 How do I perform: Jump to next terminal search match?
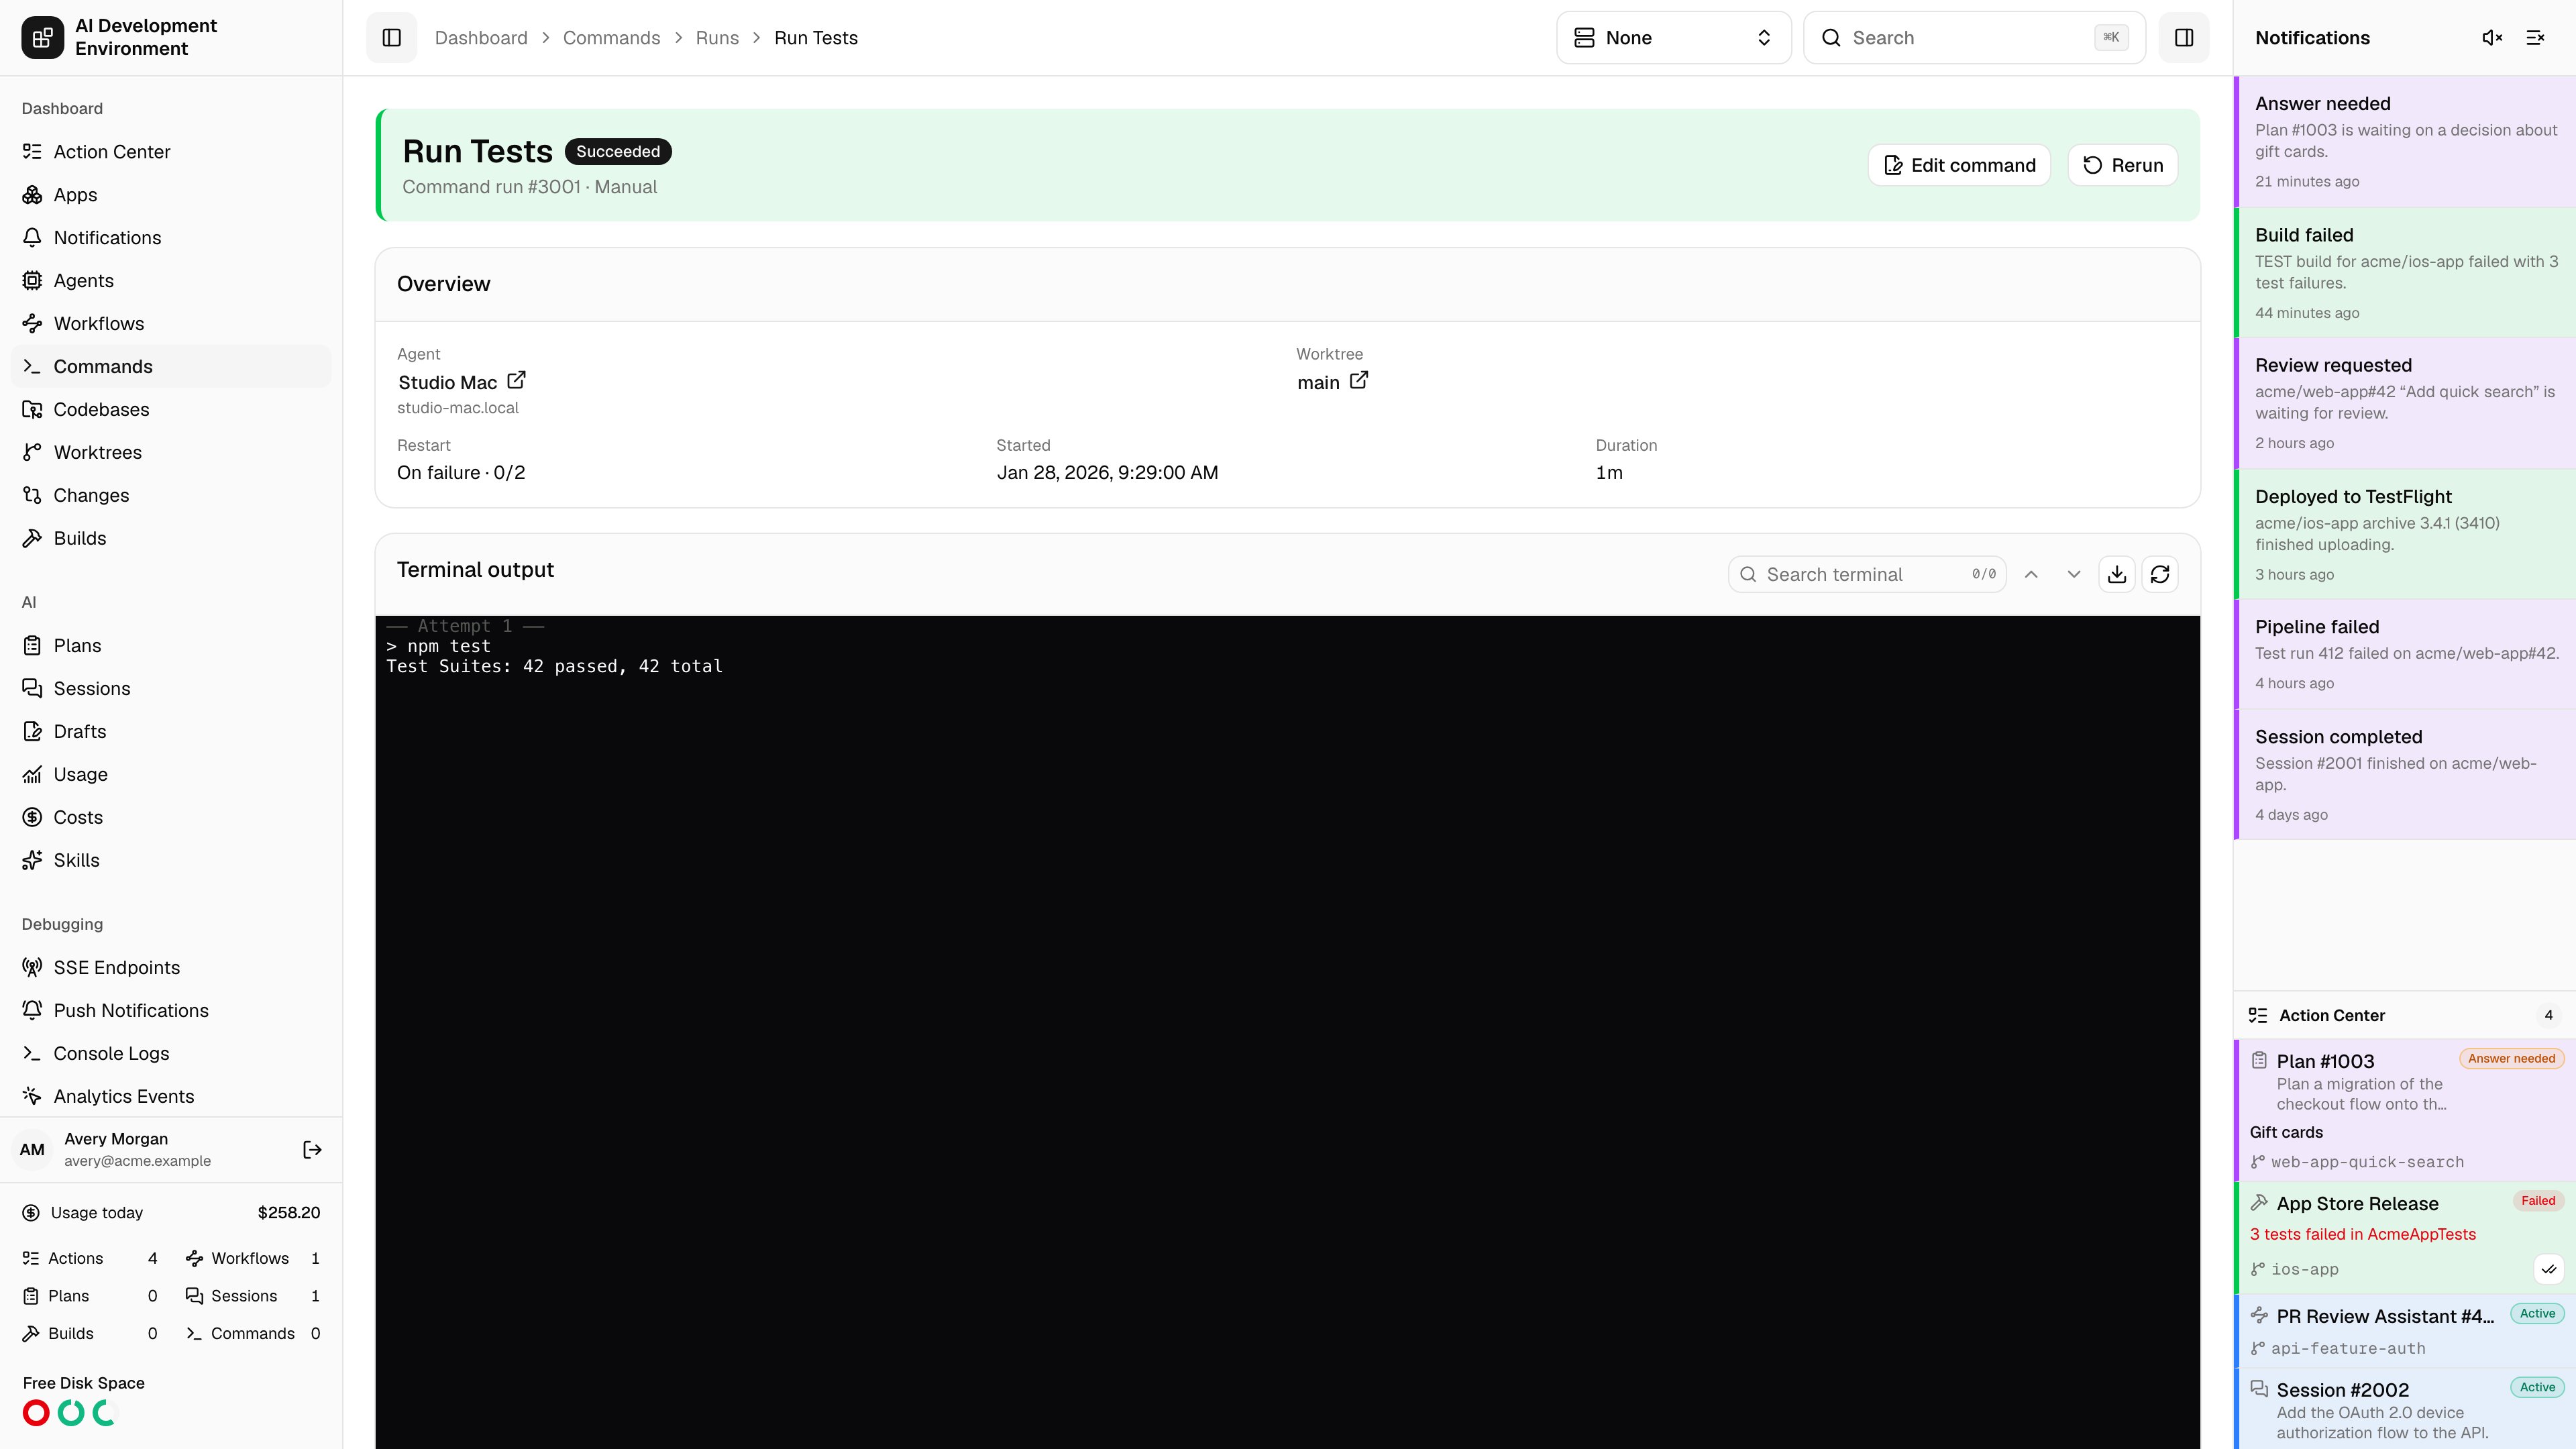[x=2074, y=574]
